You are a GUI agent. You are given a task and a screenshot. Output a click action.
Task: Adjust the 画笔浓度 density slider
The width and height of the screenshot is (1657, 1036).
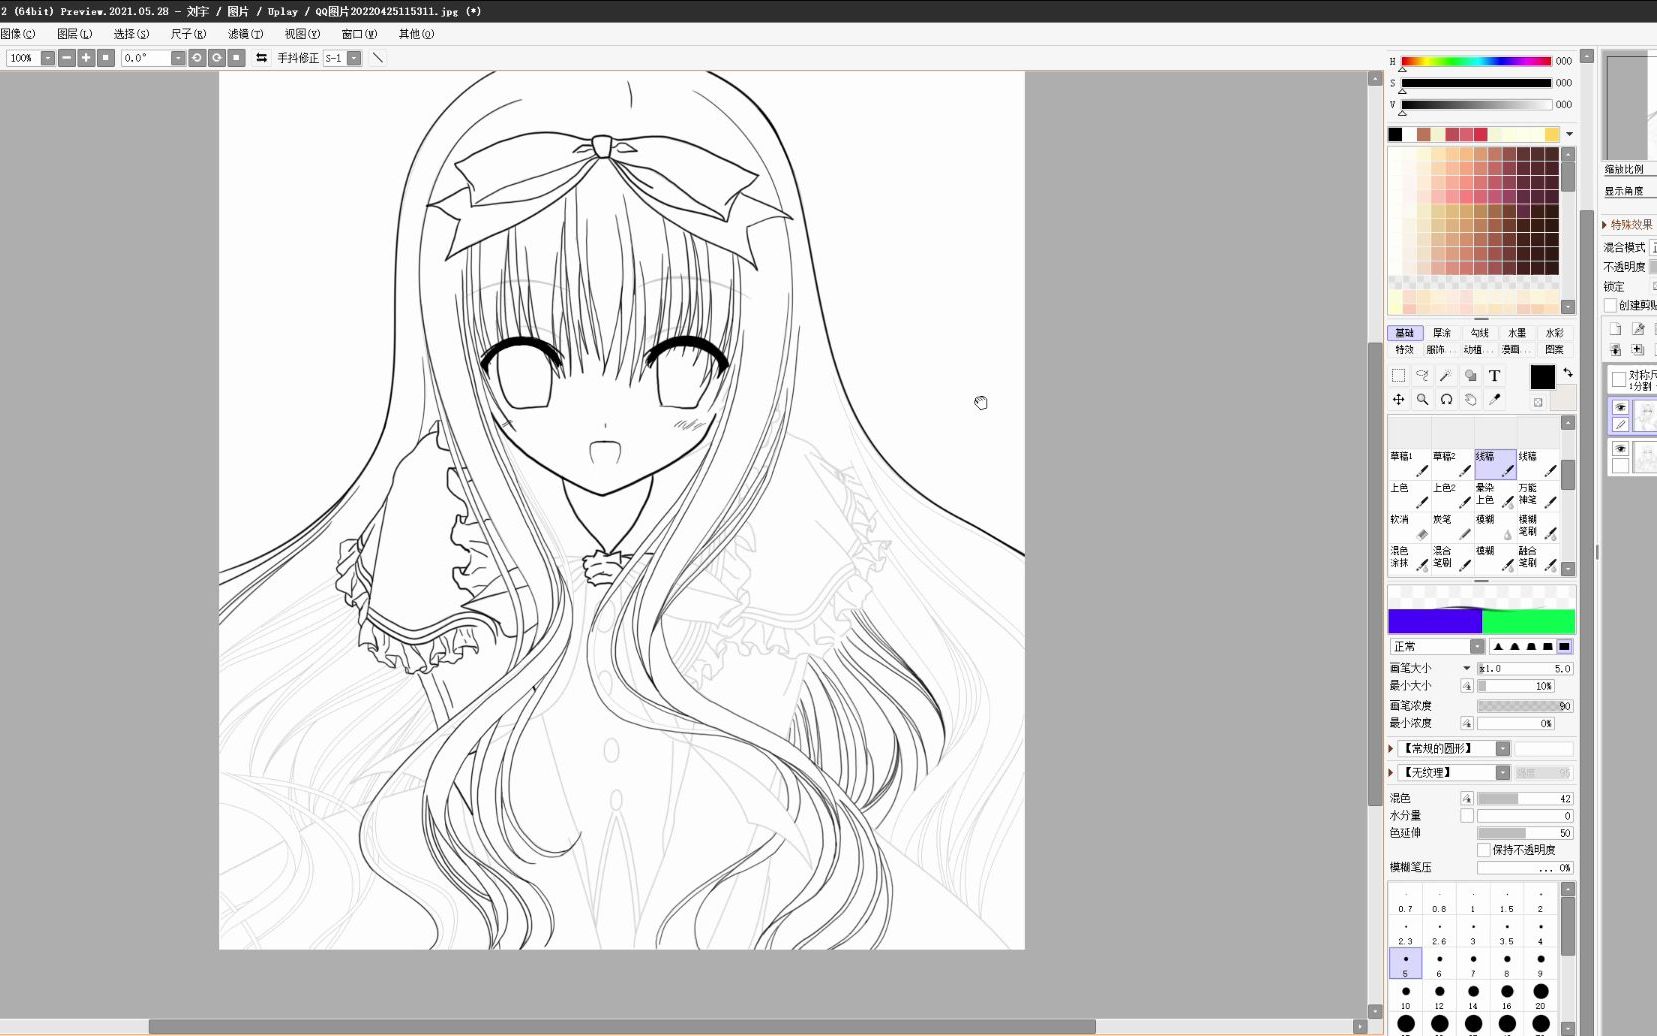coord(1524,706)
